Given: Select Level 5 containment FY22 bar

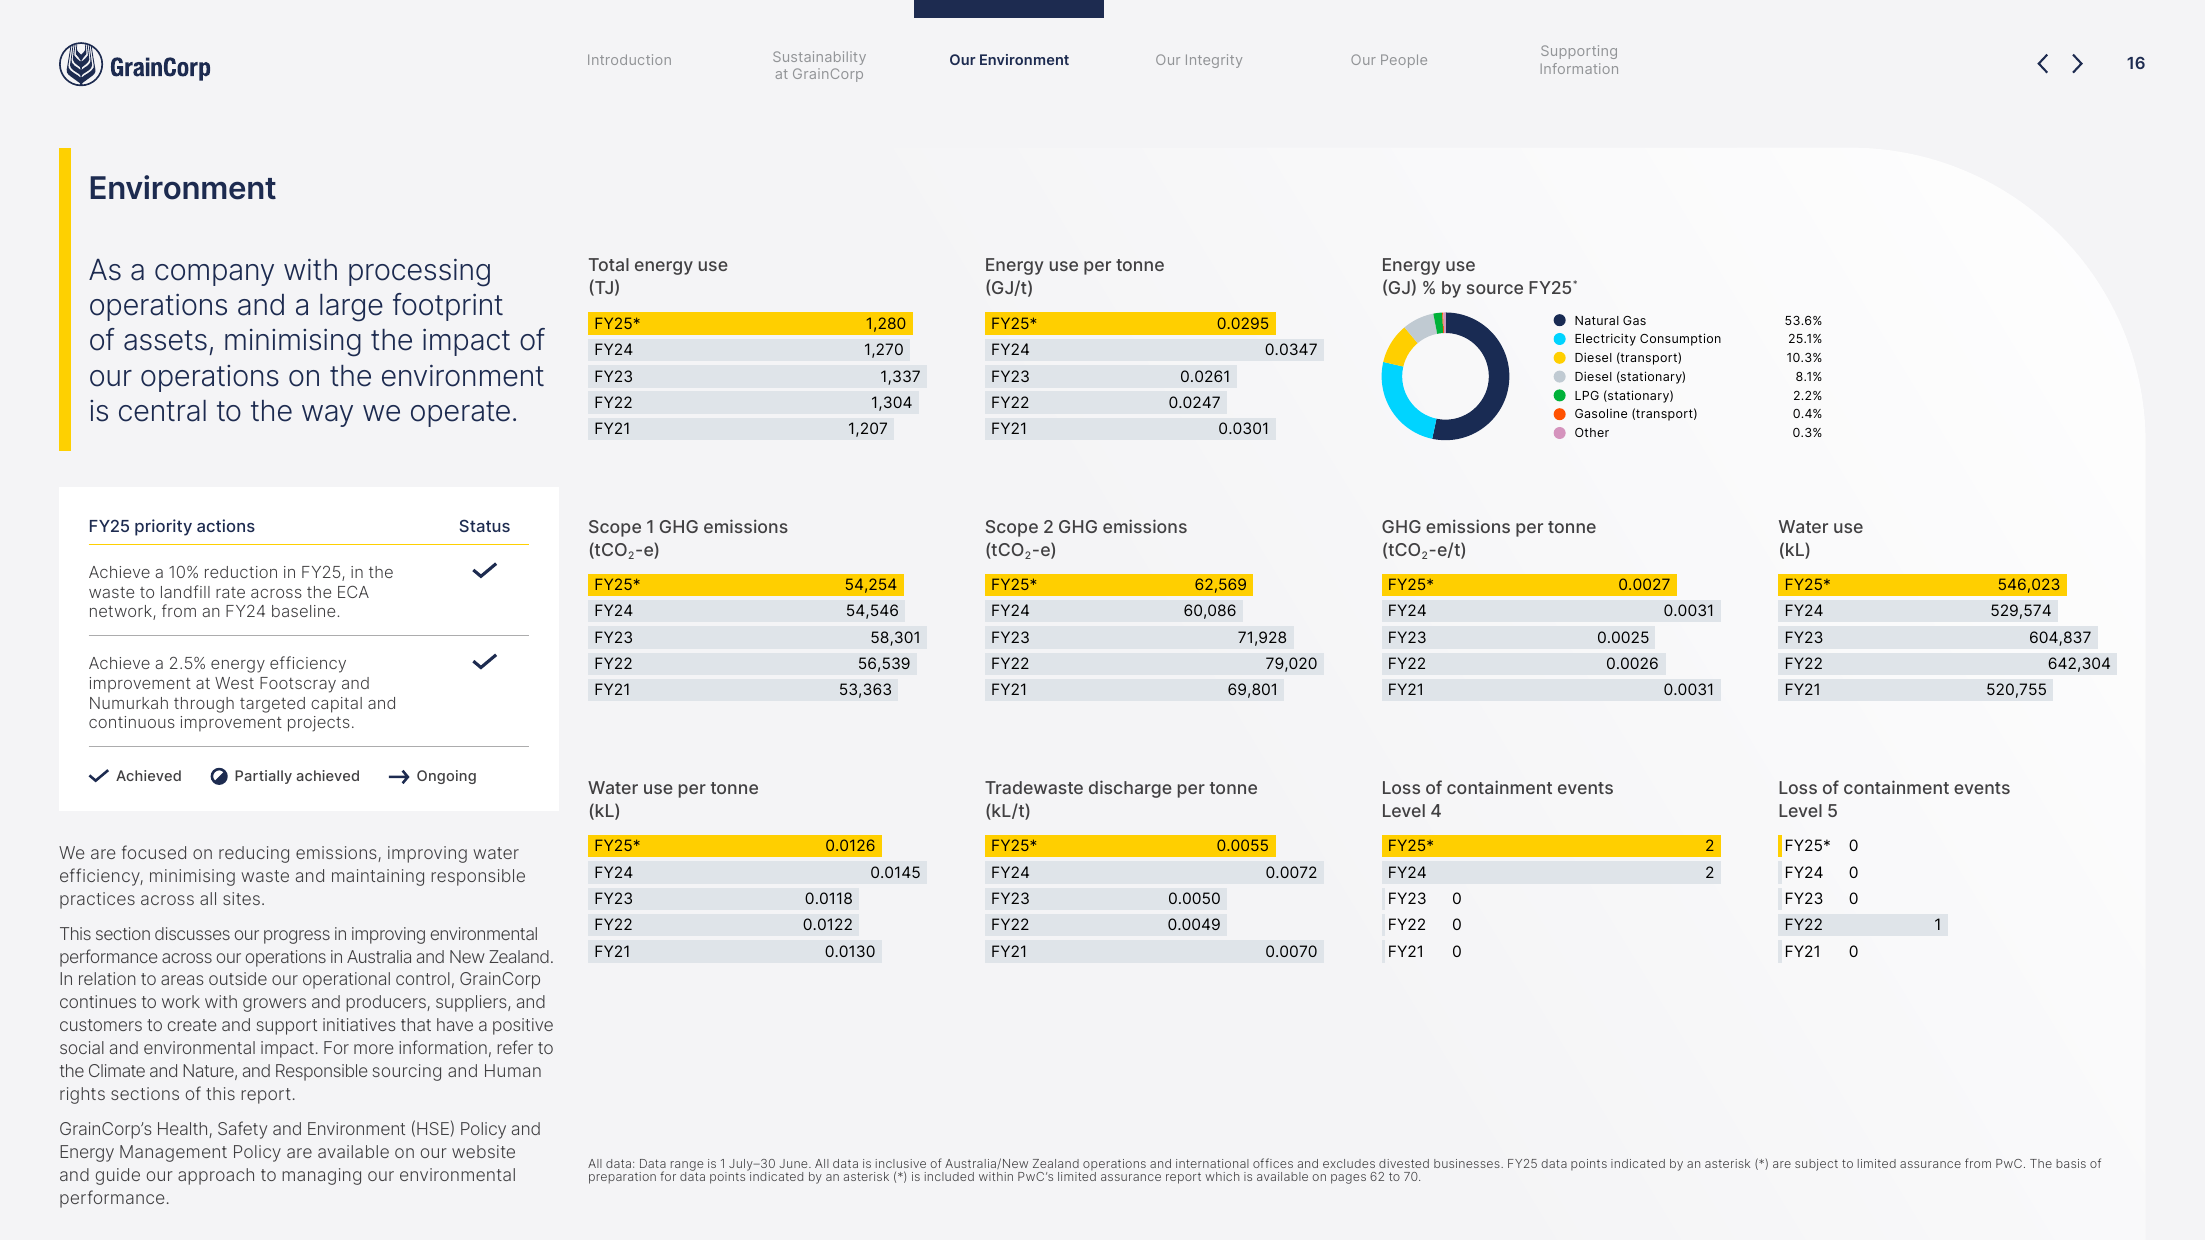Looking at the screenshot, I should (x=1863, y=925).
